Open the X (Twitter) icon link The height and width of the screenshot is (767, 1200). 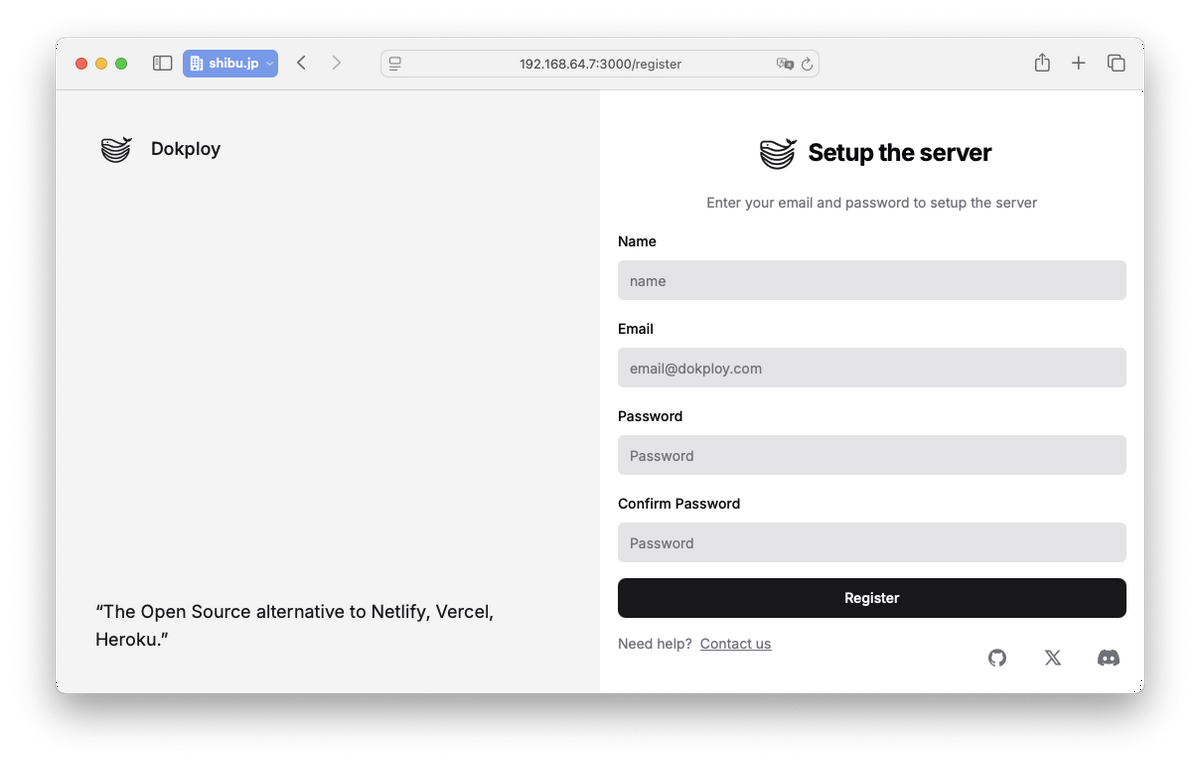pyautogui.click(x=1053, y=658)
